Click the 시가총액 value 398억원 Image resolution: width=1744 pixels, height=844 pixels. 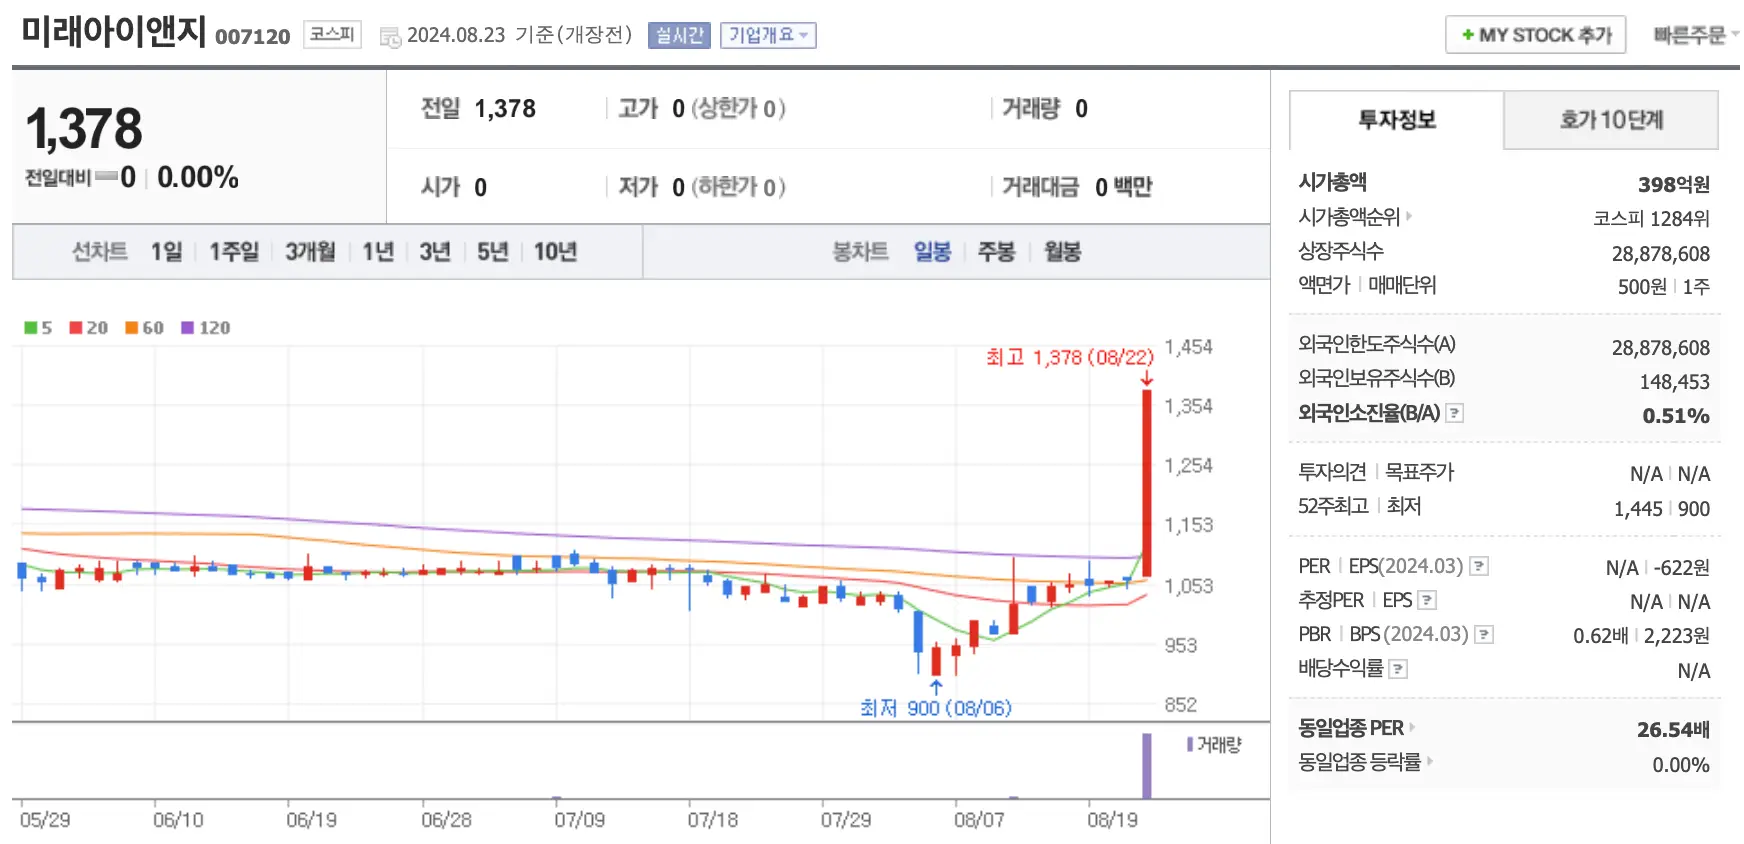tap(1673, 184)
